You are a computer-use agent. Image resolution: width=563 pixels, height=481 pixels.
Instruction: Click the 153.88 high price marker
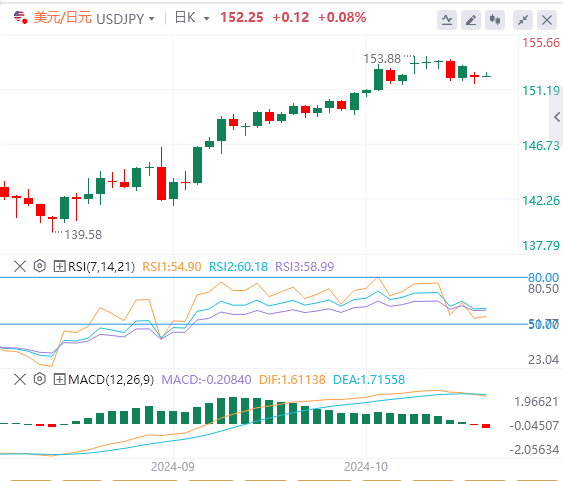[x=382, y=59]
